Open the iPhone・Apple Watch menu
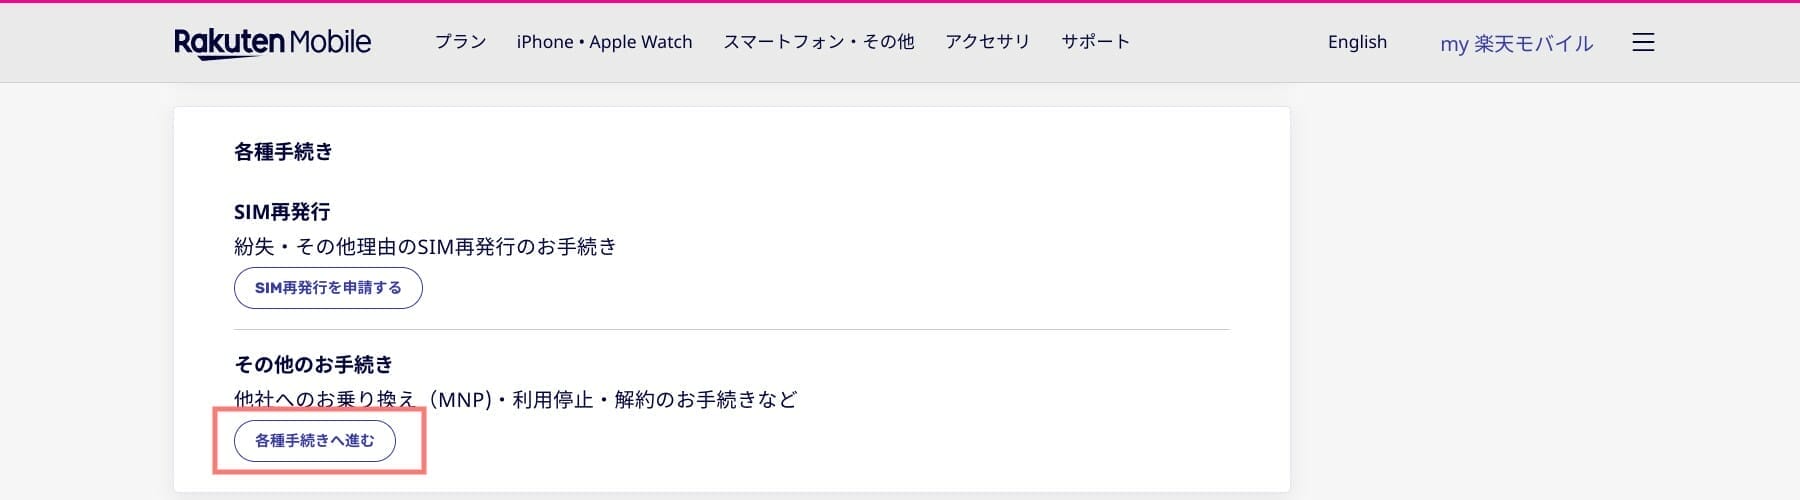This screenshot has height=500, width=1800. 604,42
